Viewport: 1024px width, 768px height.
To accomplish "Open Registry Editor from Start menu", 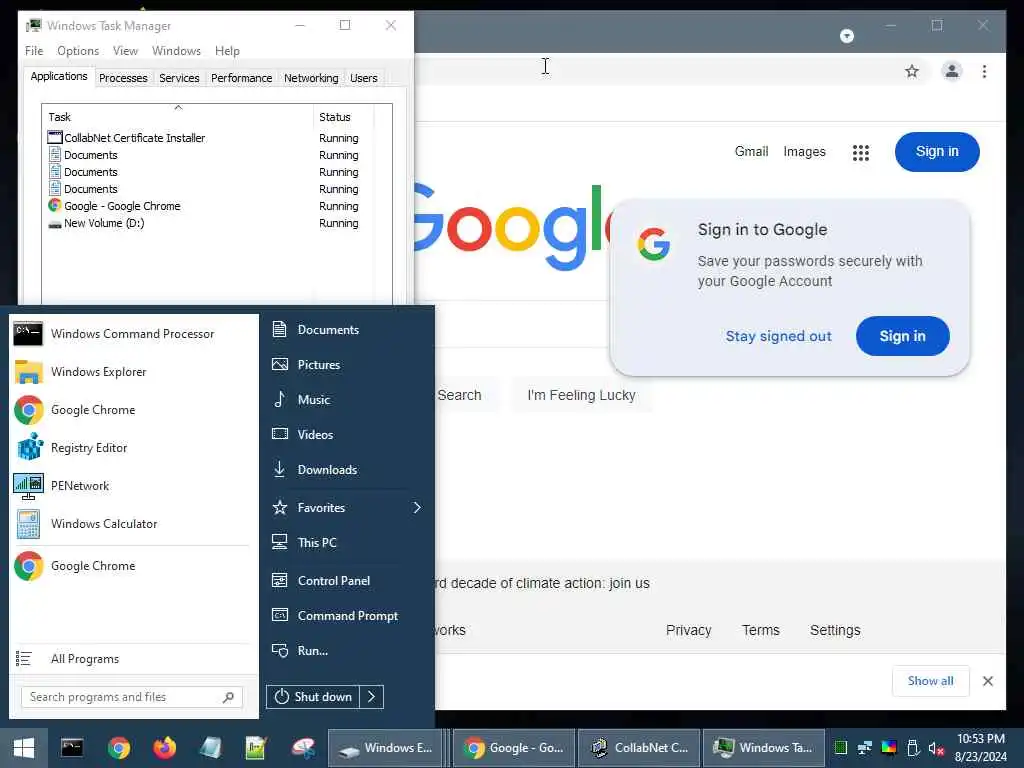I will (133, 448).
